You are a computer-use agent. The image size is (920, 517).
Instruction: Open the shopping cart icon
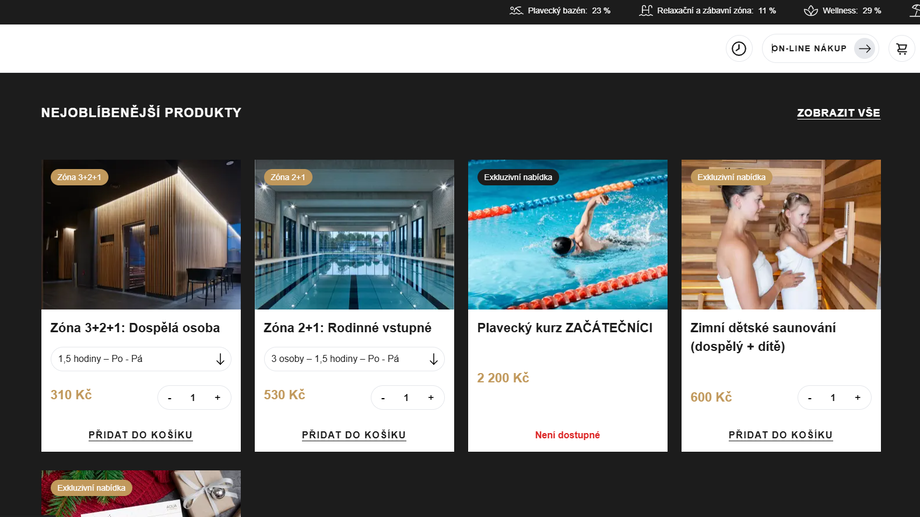click(x=901, y=49)
